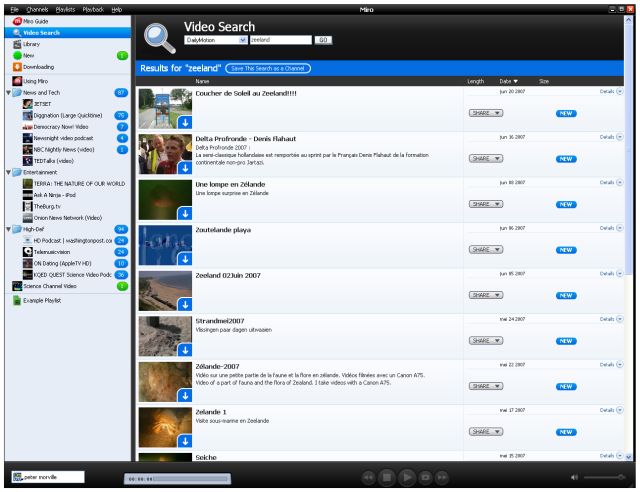Download Une lompe en Zélande video
640x492 pixels.
coord(185,213)
